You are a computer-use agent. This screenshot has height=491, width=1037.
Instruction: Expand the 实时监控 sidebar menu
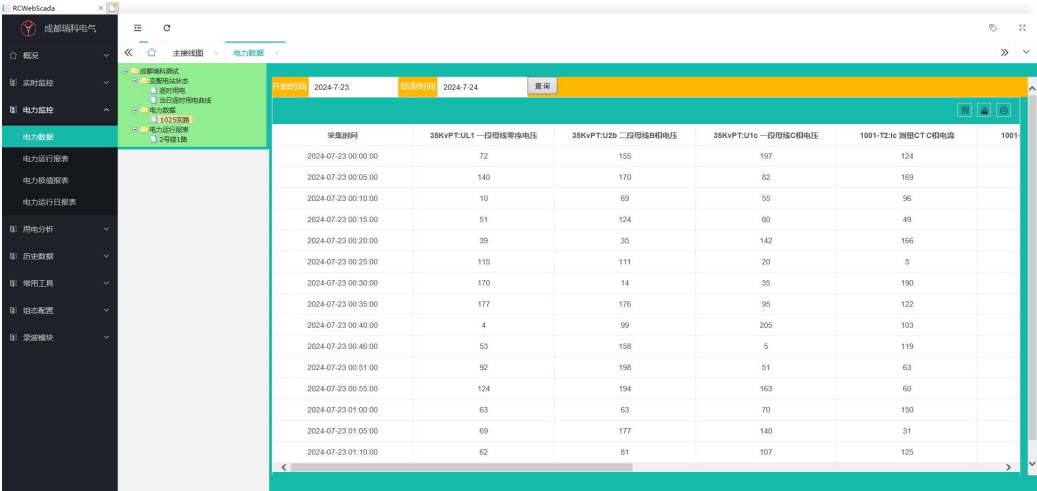tap(58, 82)
